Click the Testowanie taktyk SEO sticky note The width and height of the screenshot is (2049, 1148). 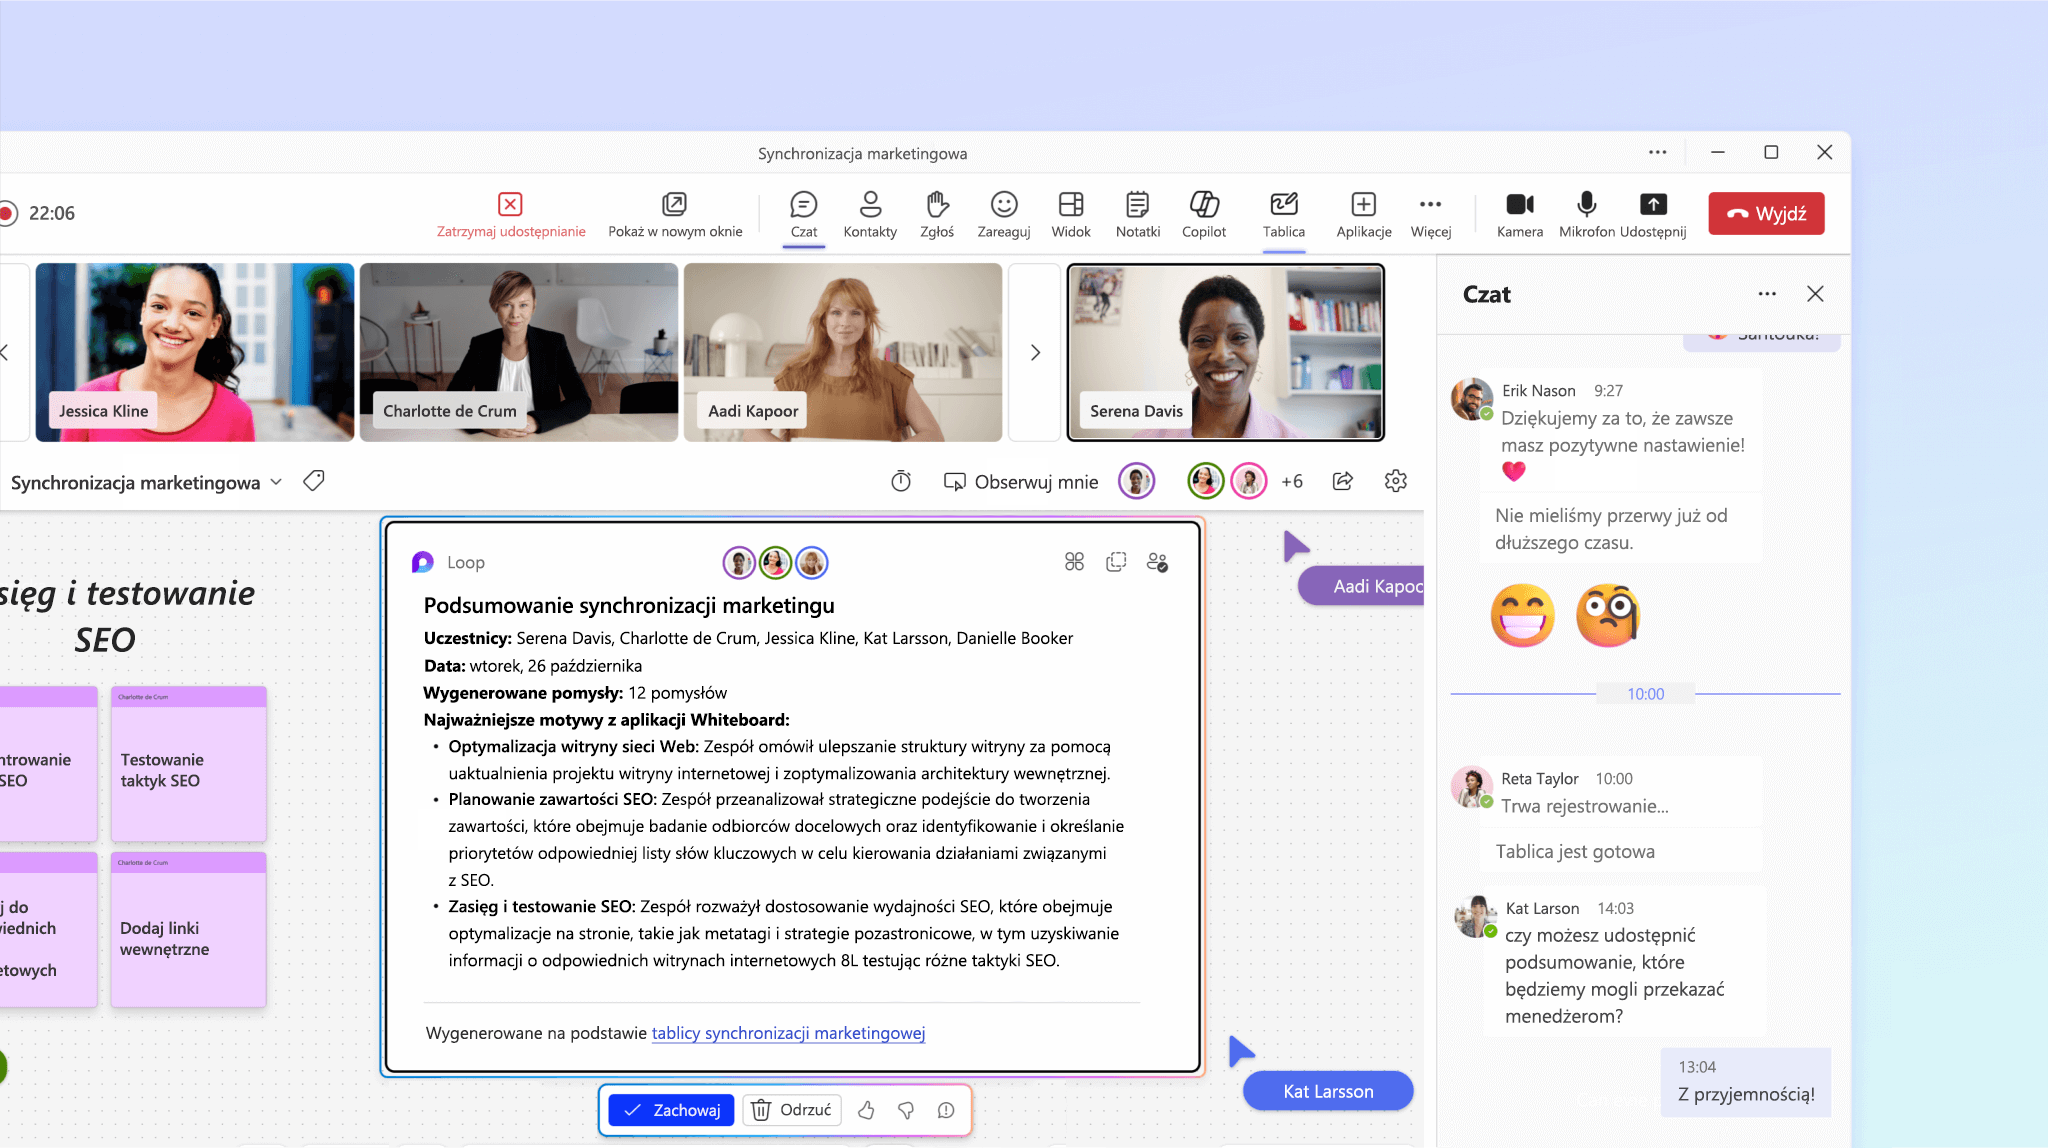pyautogui.click(x=189, y=764)
